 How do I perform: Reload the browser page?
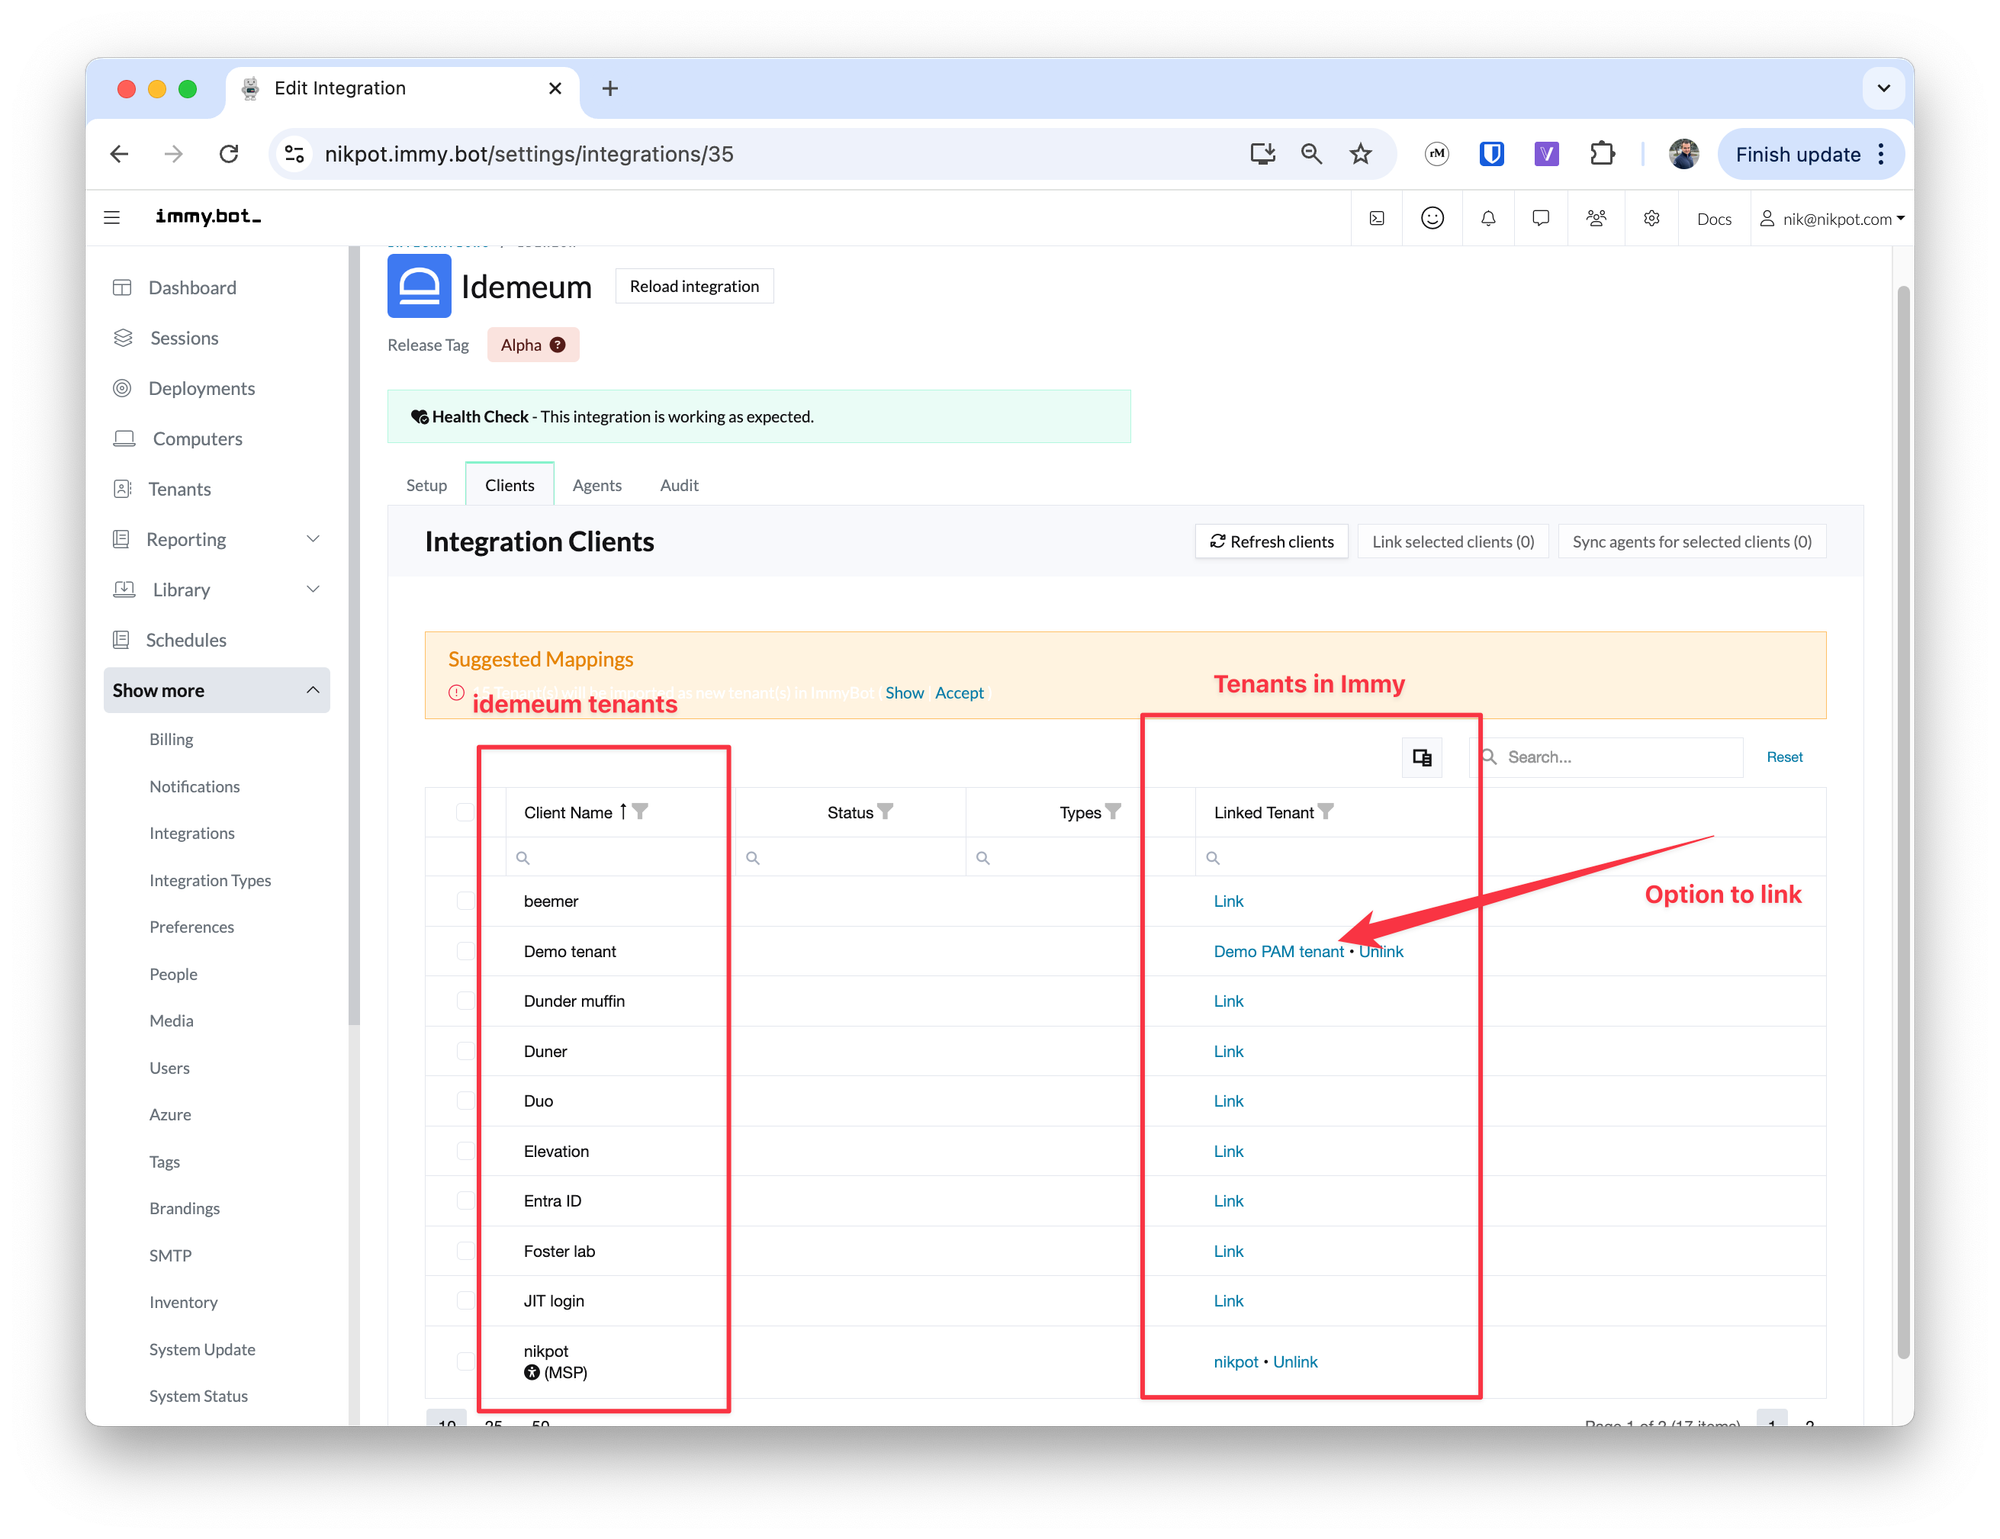point(229,154)
